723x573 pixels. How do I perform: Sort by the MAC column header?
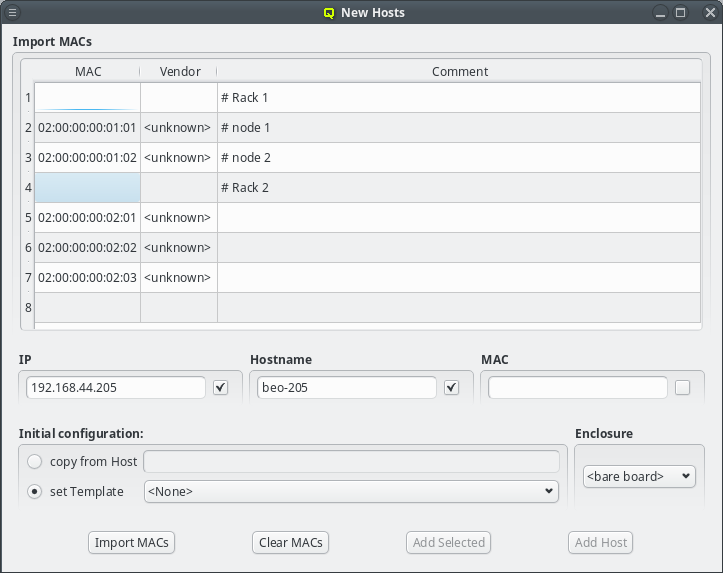coord(88,72)
